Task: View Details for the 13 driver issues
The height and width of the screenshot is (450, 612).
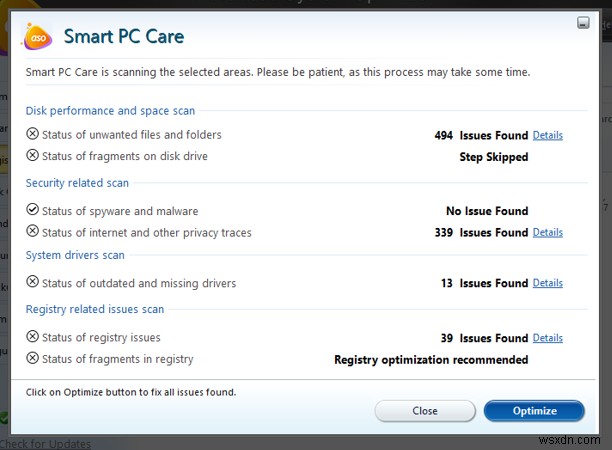Action: coord(547,284)
